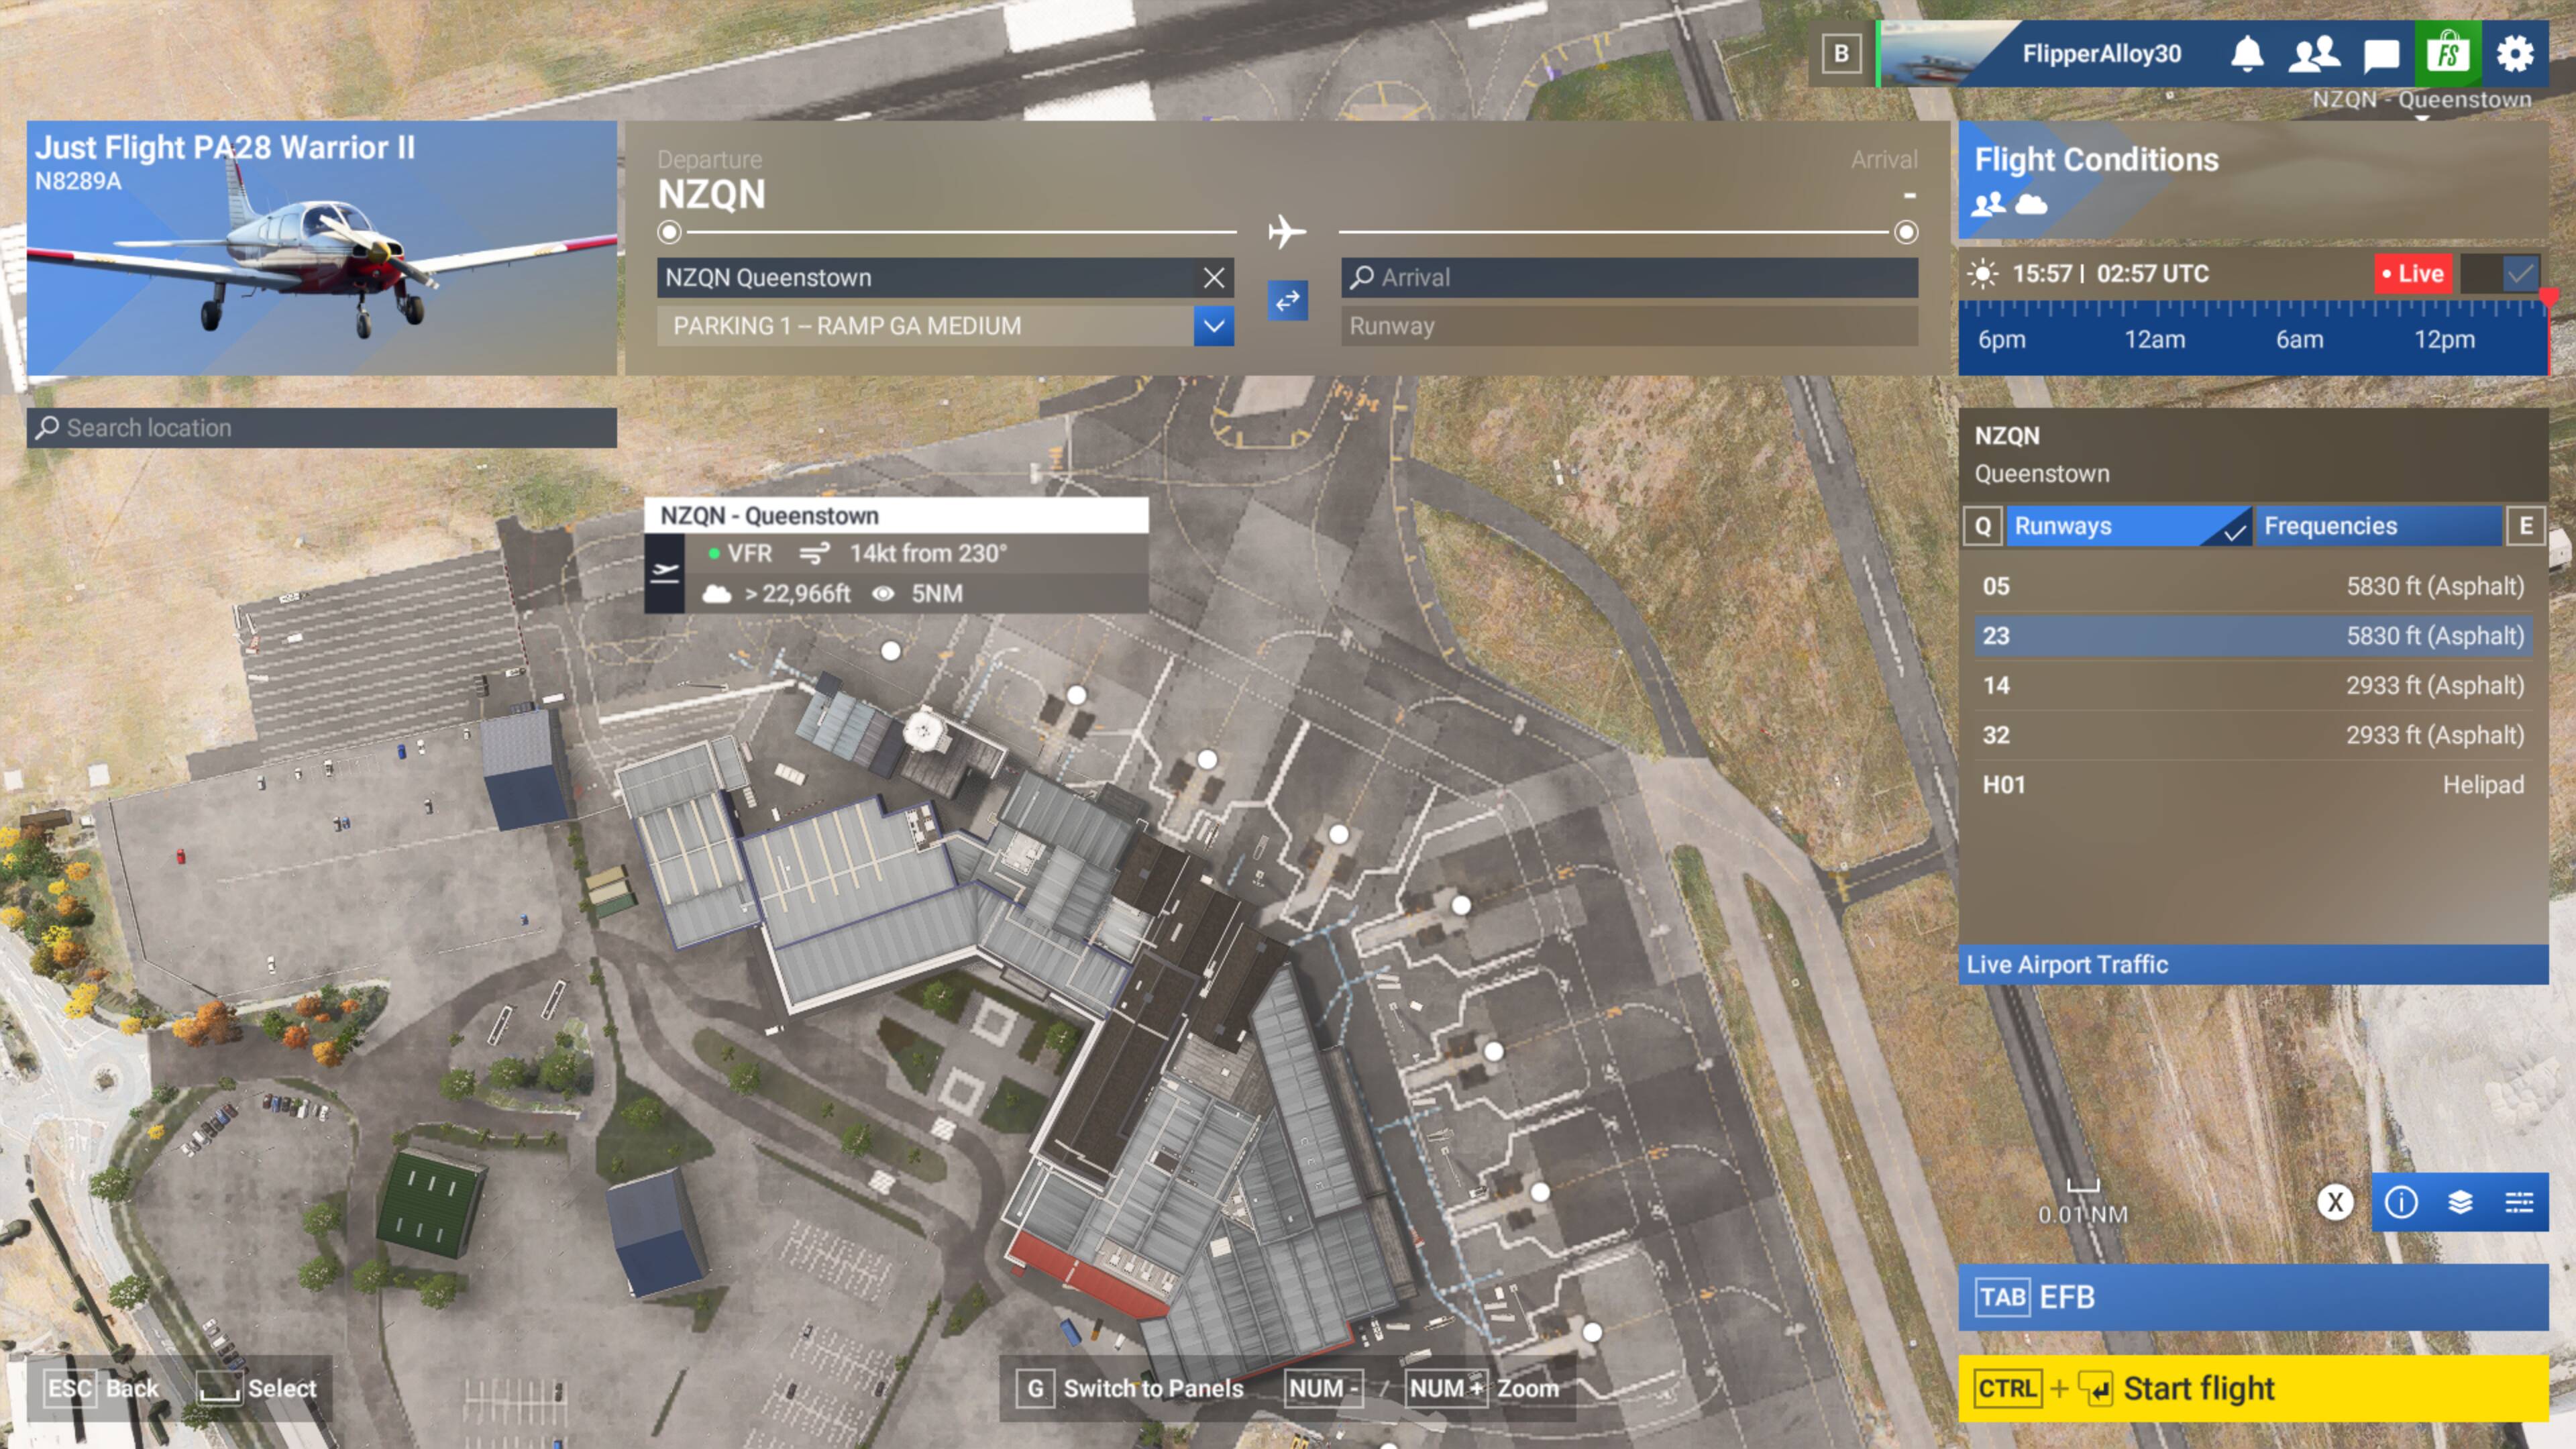Click the map info icon
This screenshot has width=2576, height=1449.
(2401, 1202)
